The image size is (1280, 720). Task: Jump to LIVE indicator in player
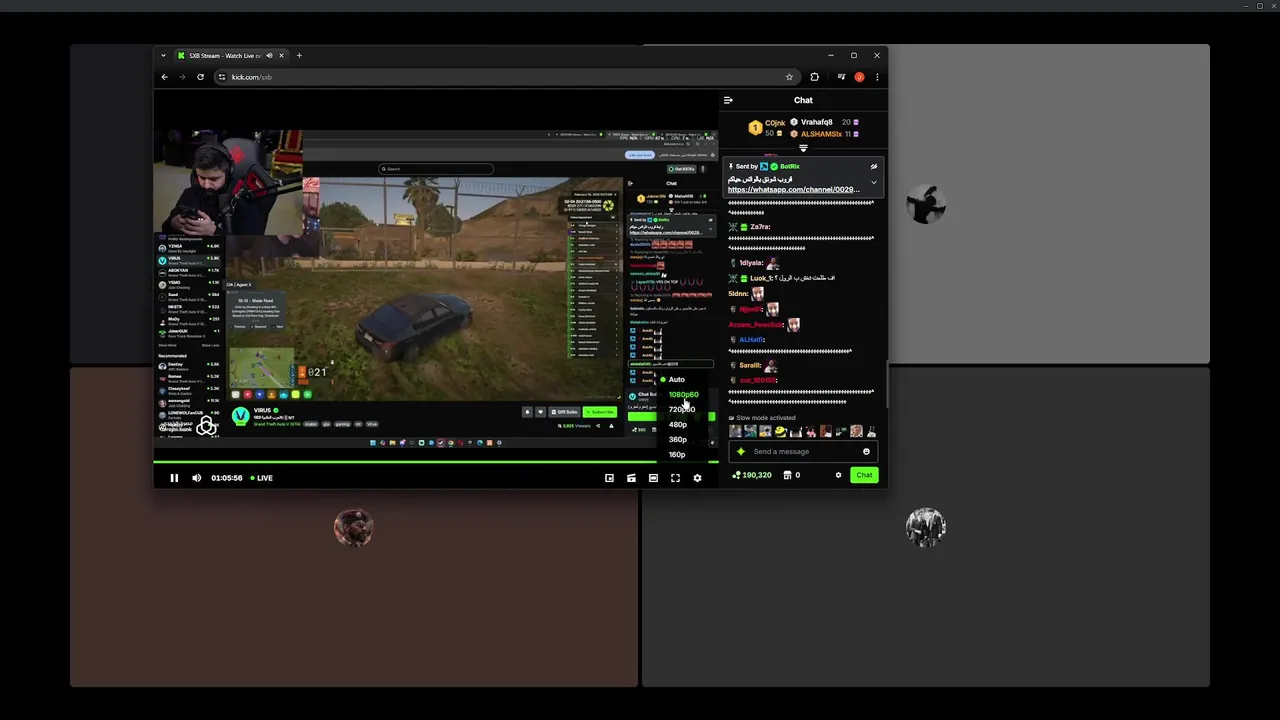coord(261,478)
